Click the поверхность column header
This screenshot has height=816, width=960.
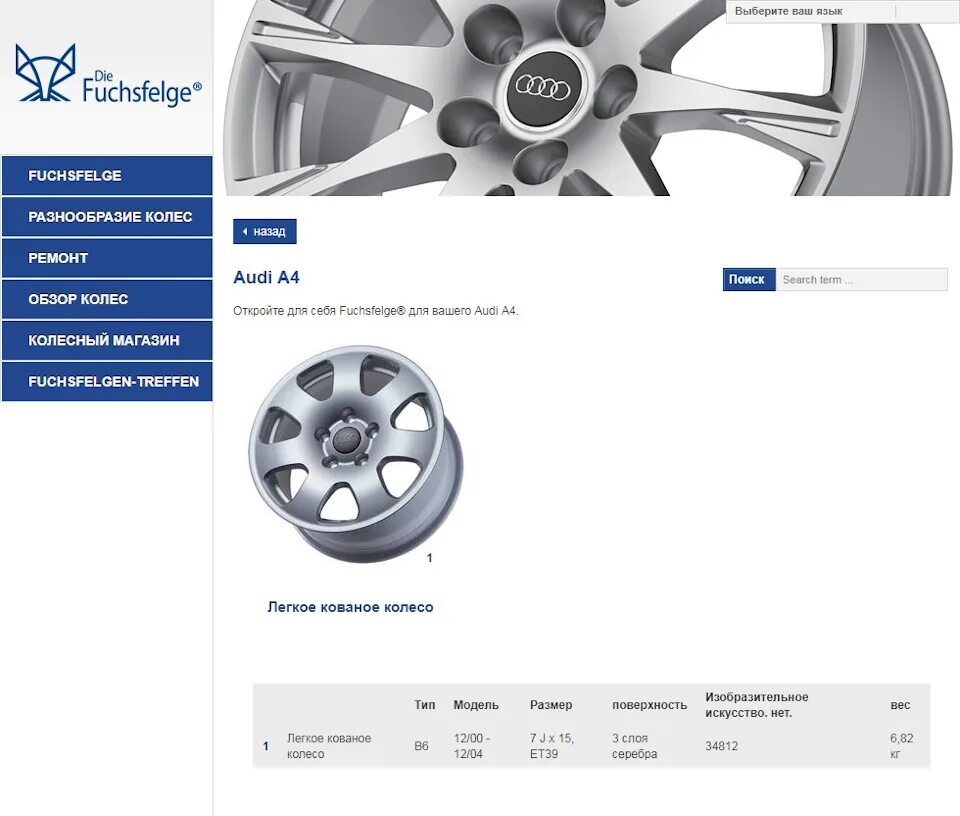coord(649,705)
